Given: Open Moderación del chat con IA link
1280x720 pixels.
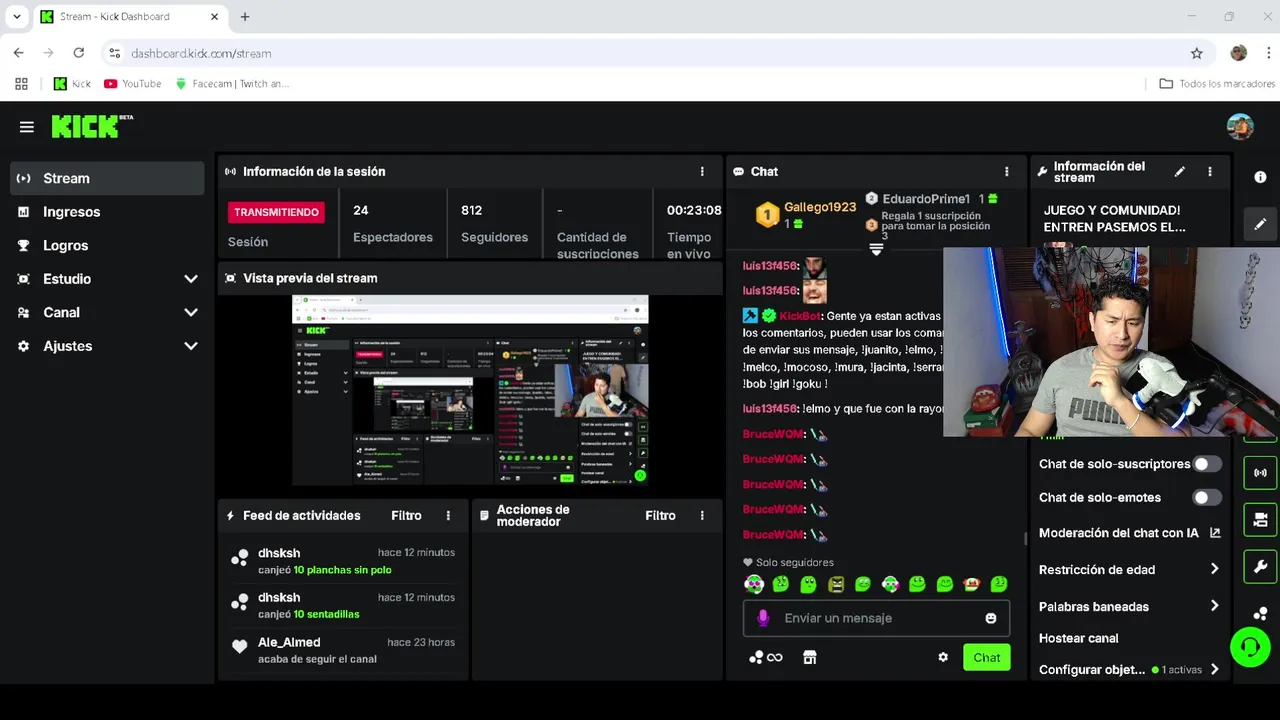Looking at the screenshot, I should click(x=1130, y=533).
